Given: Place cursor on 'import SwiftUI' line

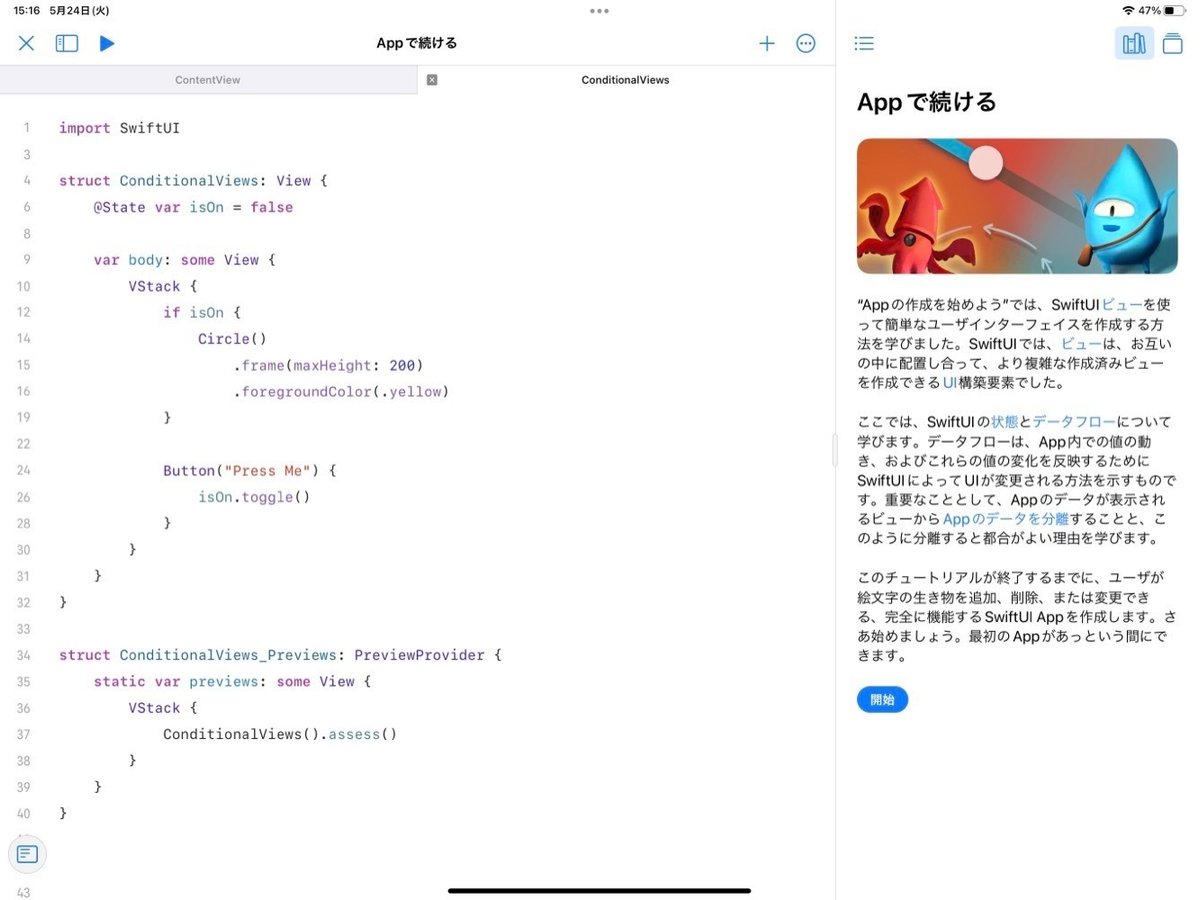Looking at the screenshot, I should 119,128.
